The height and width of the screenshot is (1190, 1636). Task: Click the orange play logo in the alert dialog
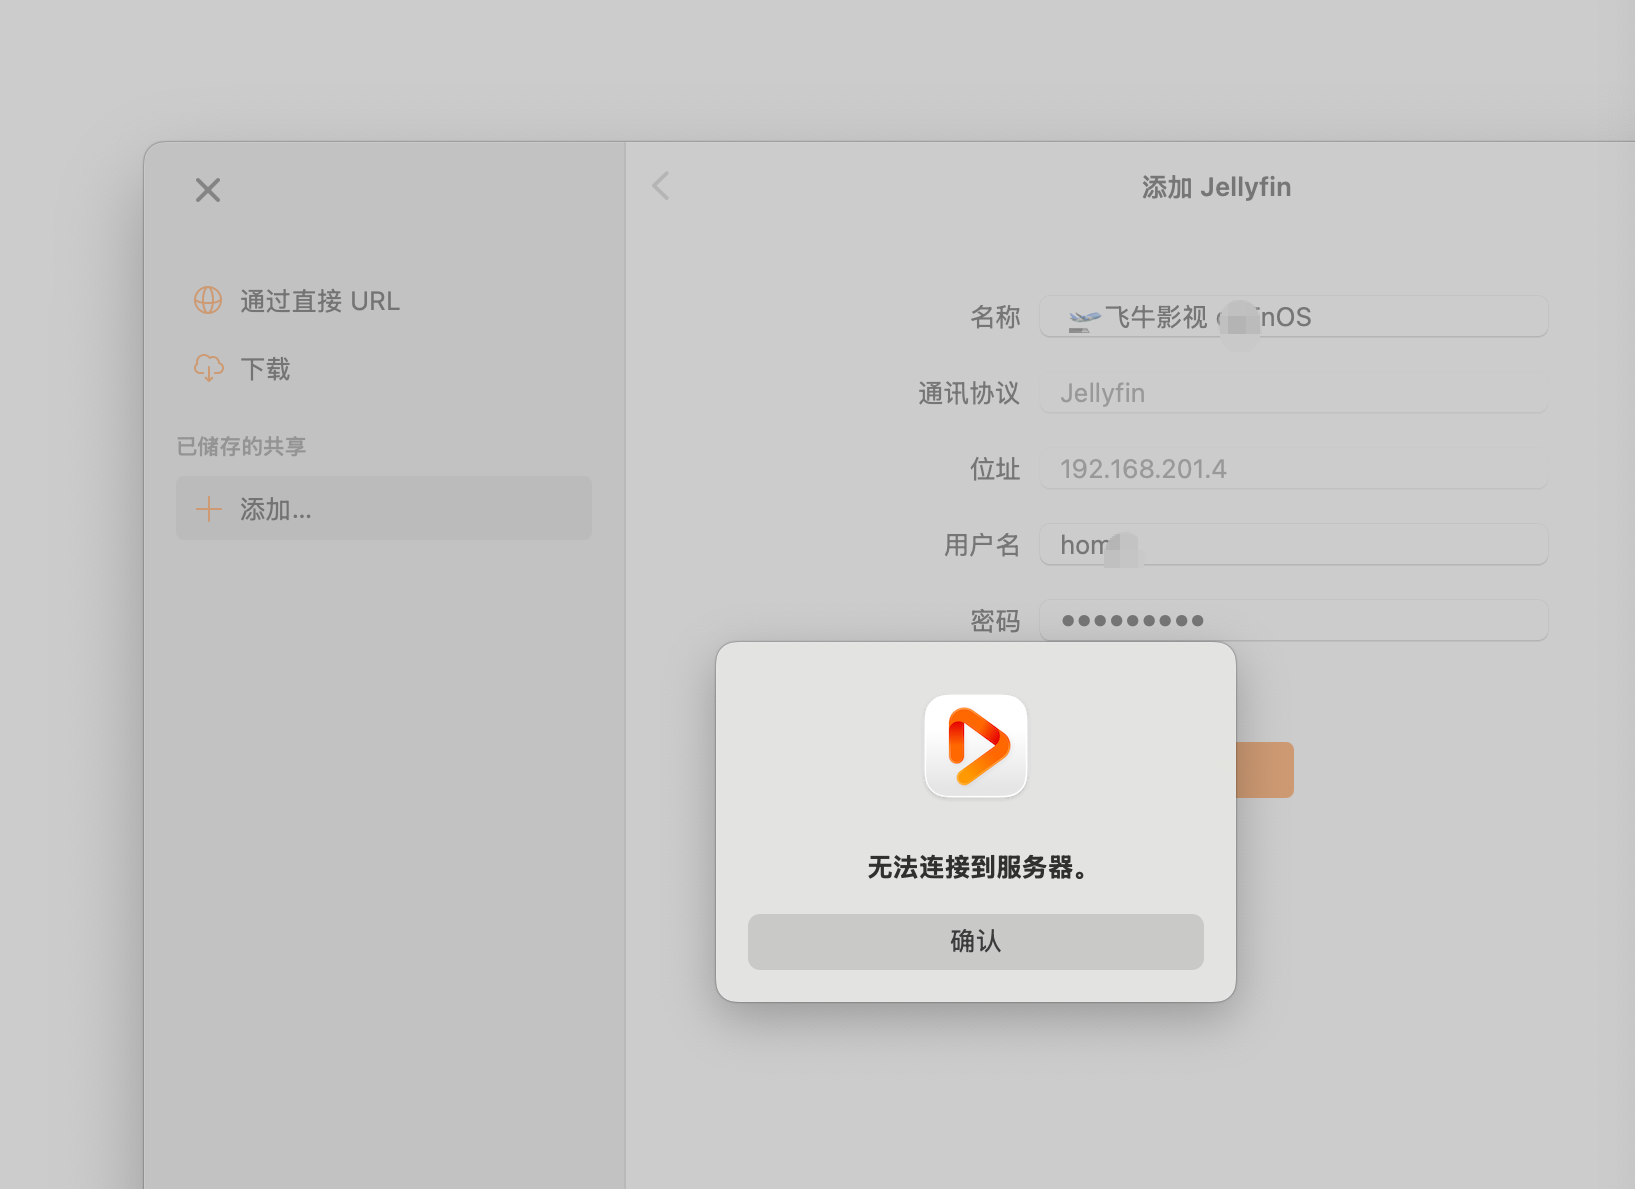point(975,745)
